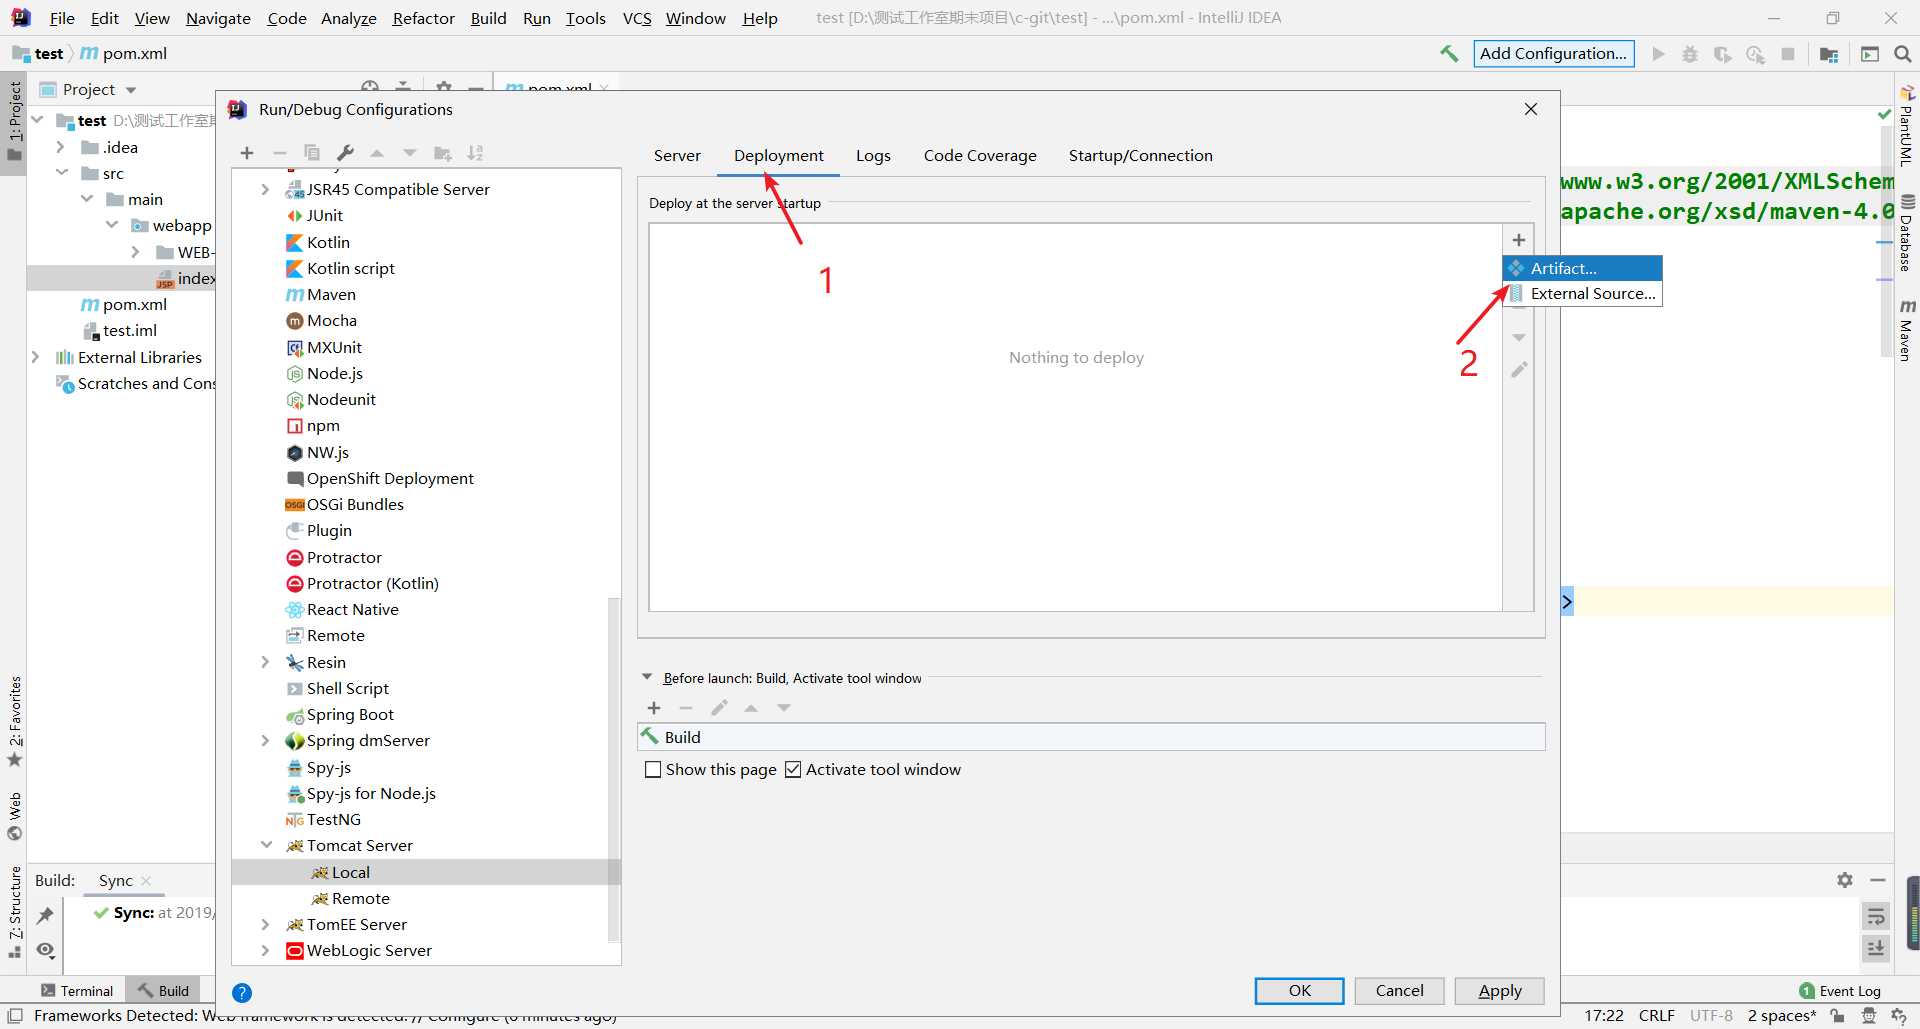Click Build panel settings gear
This screenshot has height=1029, width=1920.
click(x=1845, y=880)
